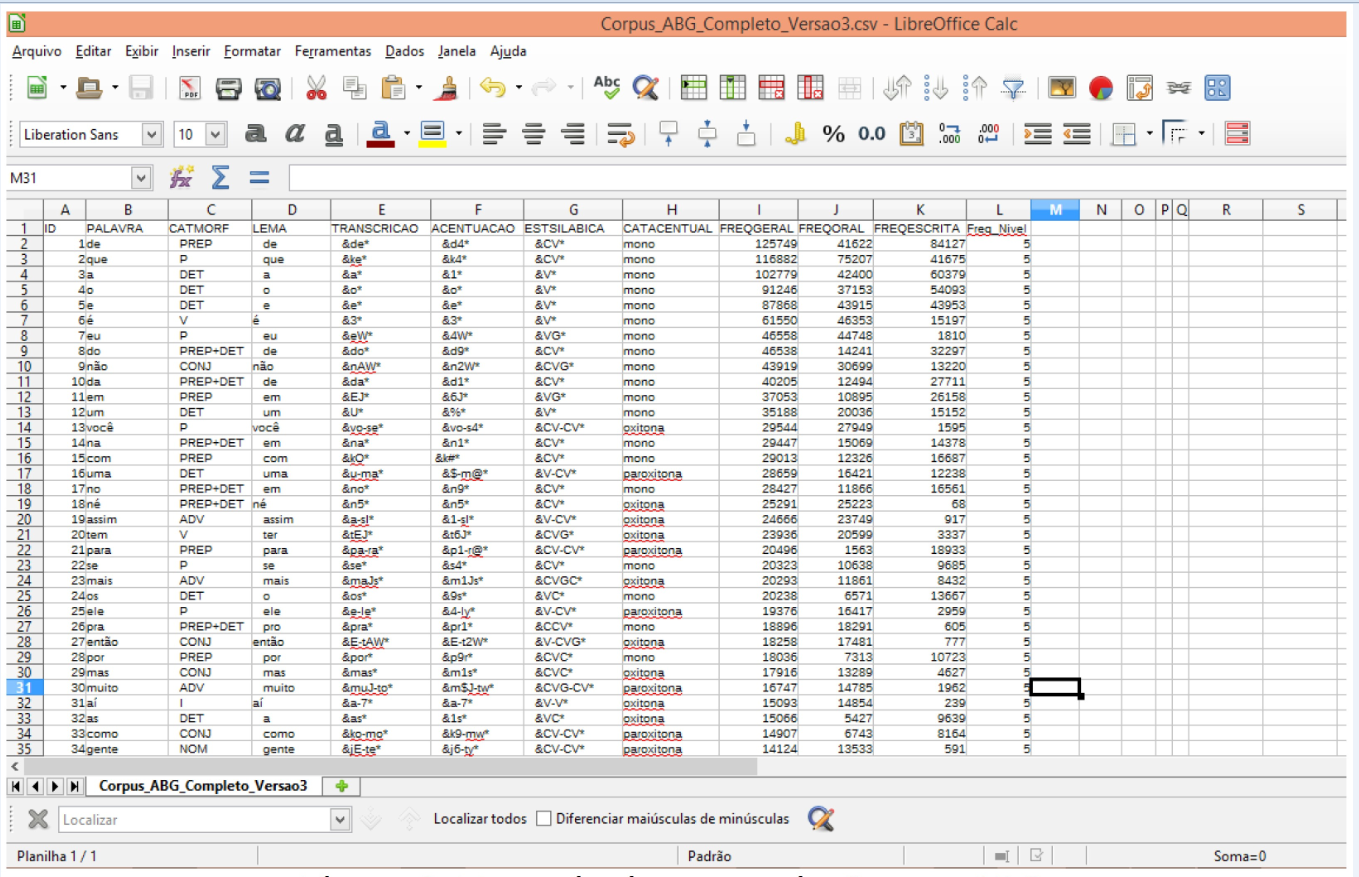Open the Dados menu

(404, 51)
